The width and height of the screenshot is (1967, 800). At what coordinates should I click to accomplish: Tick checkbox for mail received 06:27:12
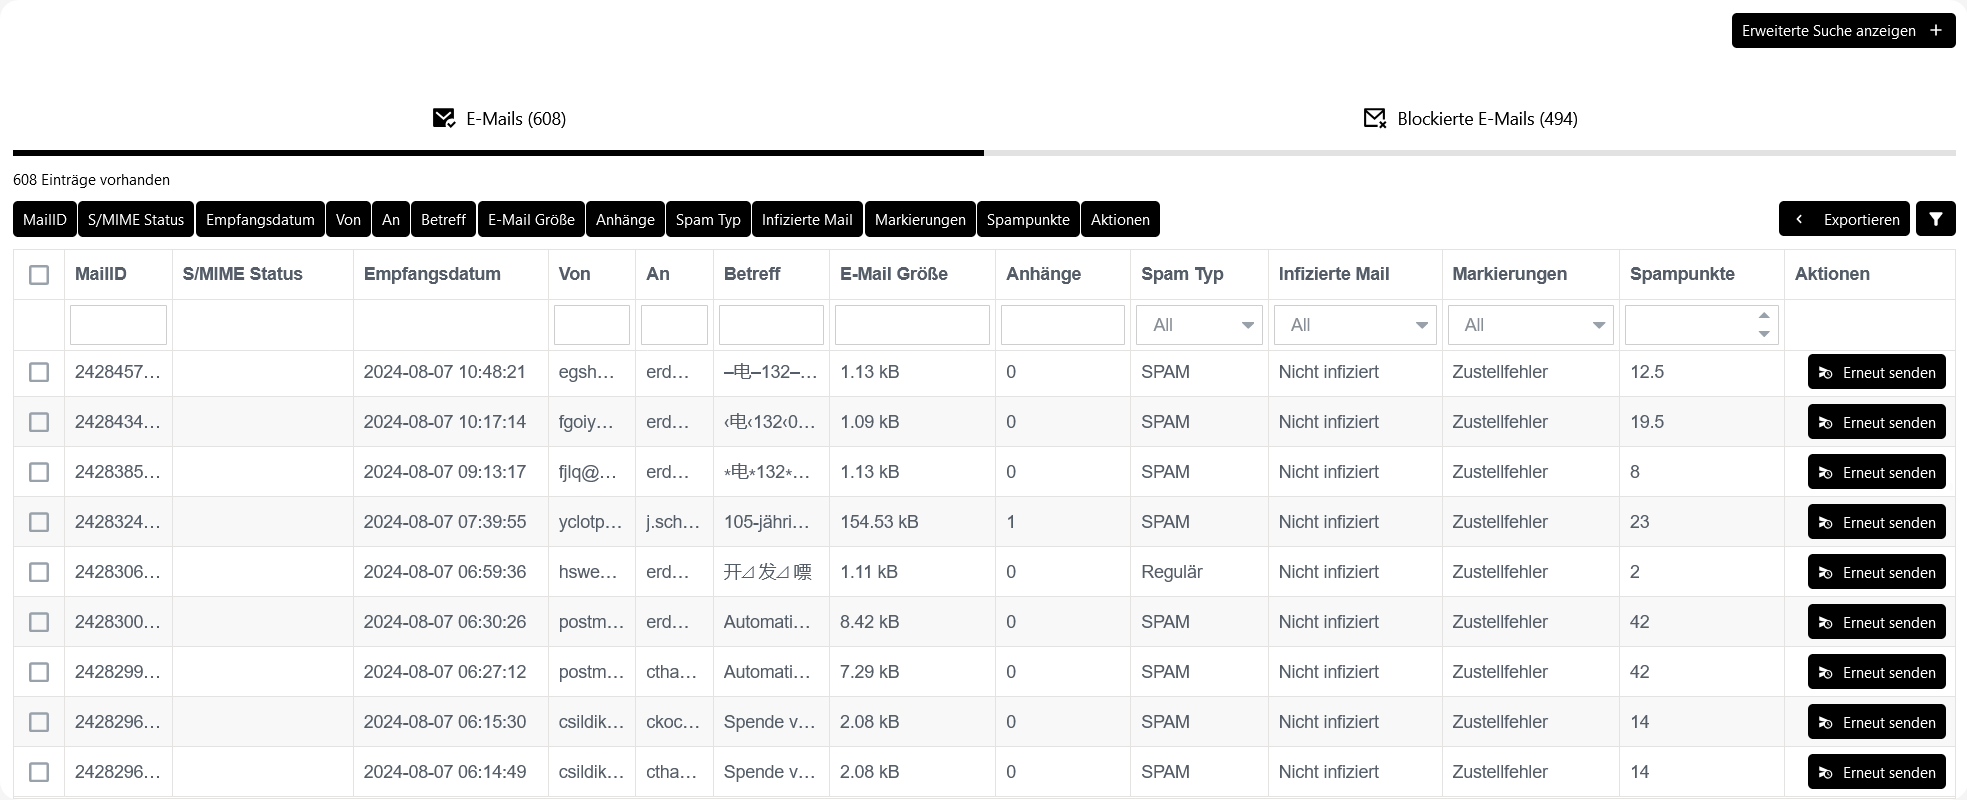(x=39, y=672)
